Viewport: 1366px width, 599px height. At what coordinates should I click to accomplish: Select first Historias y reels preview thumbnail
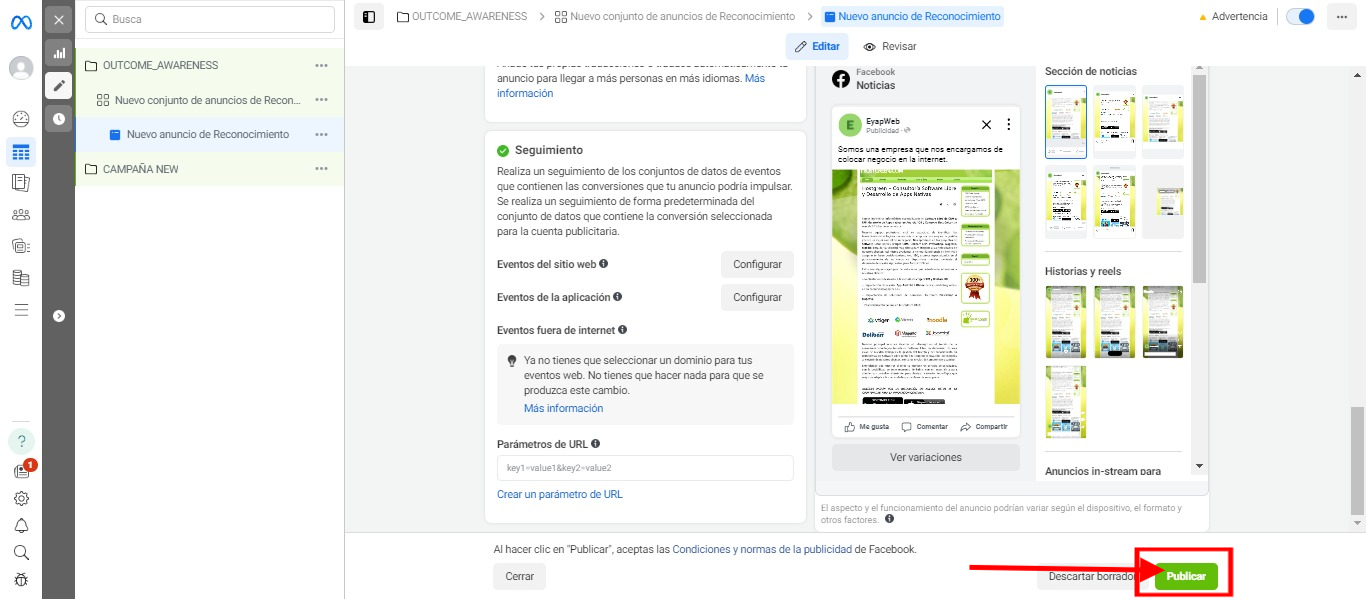click(1065, 321)
